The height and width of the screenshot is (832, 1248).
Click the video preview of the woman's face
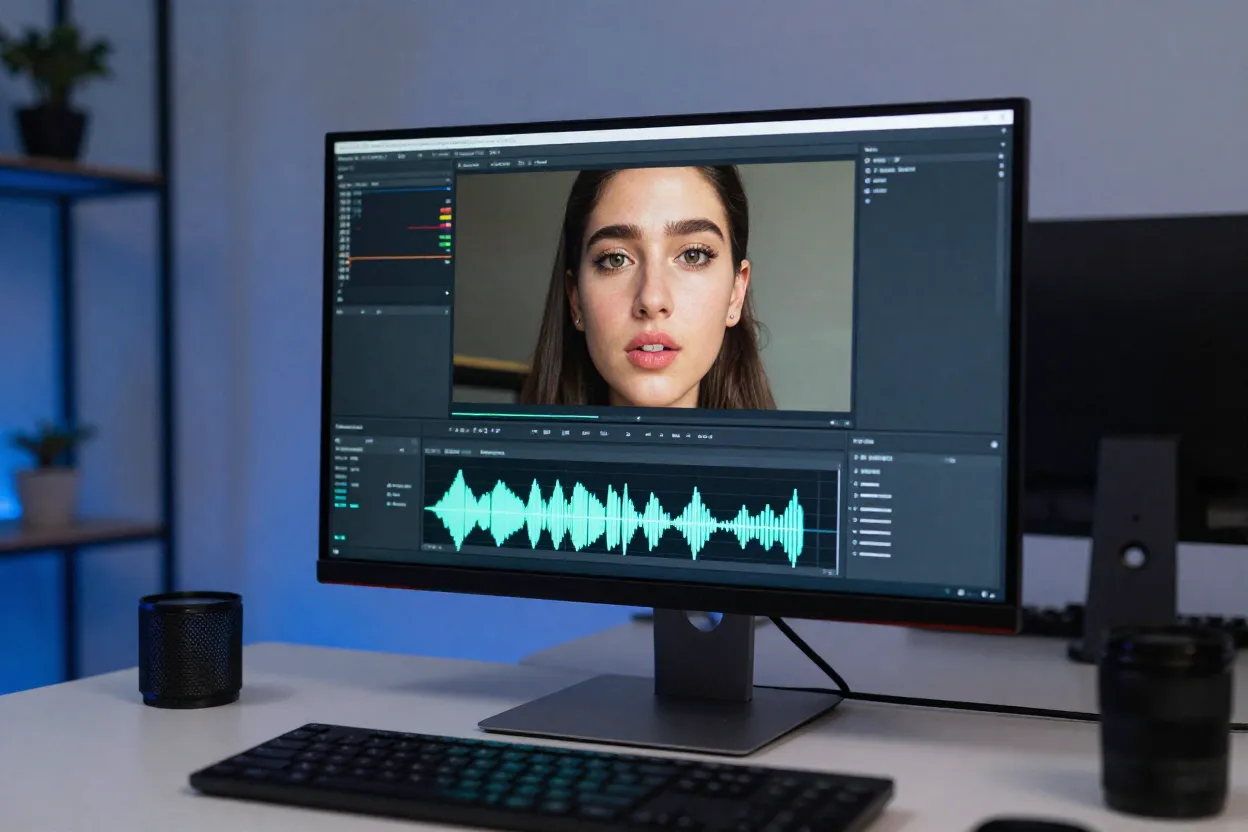pyautogui.click(x=655, y=285)
